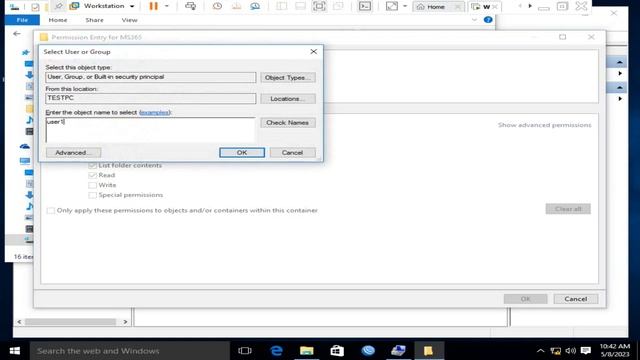Click Show advanced permissions link
The image size is (640, 360).
[x=544, y=125]
